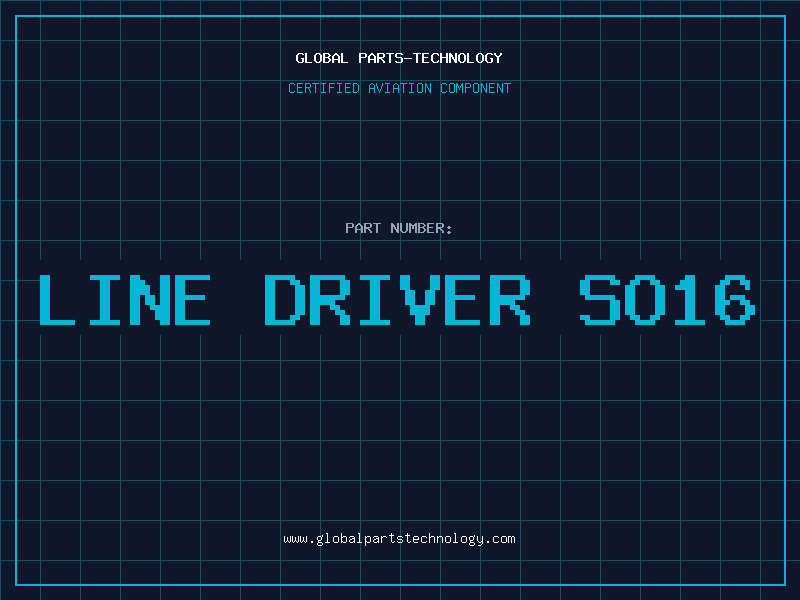
Task: Click the word PART in the label
Action: click(x=363, y=228)
